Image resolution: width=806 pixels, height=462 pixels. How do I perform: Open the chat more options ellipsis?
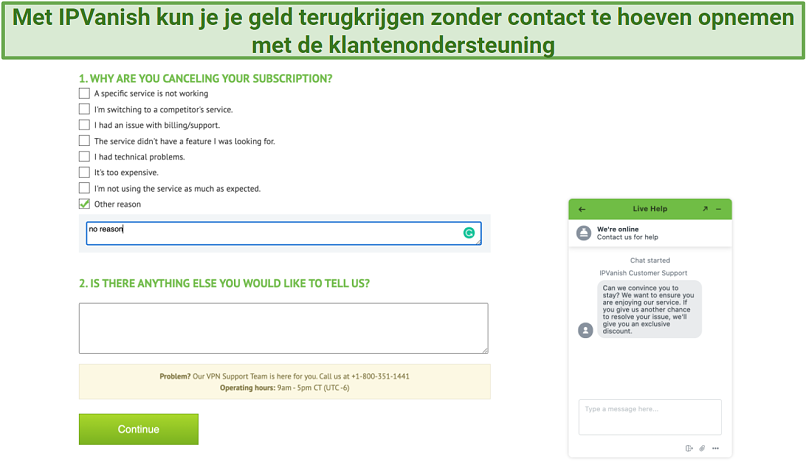point(716,448)
